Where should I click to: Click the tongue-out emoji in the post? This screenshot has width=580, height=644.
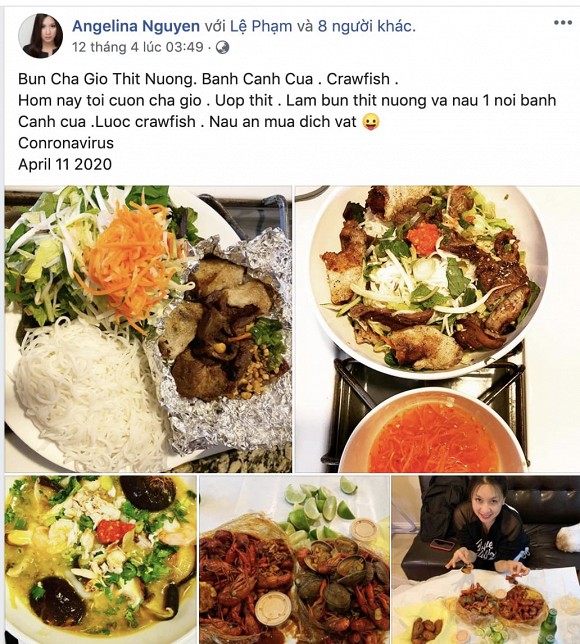pyautogui.click(x=371, y=122)
